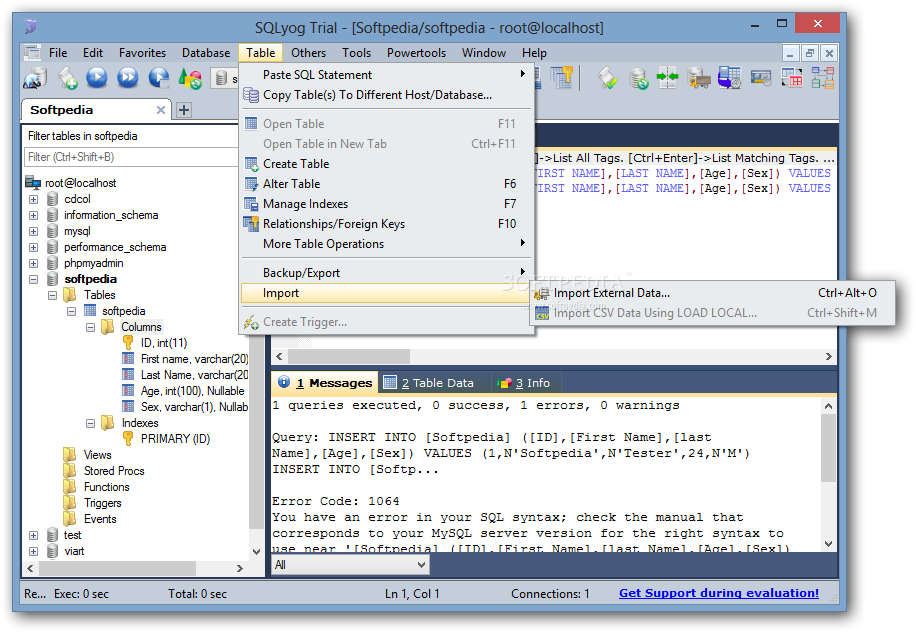The height and width of the screenshot is (632, 916).
Task: Add a new connection tab with plus
Action: coord(184,110)
